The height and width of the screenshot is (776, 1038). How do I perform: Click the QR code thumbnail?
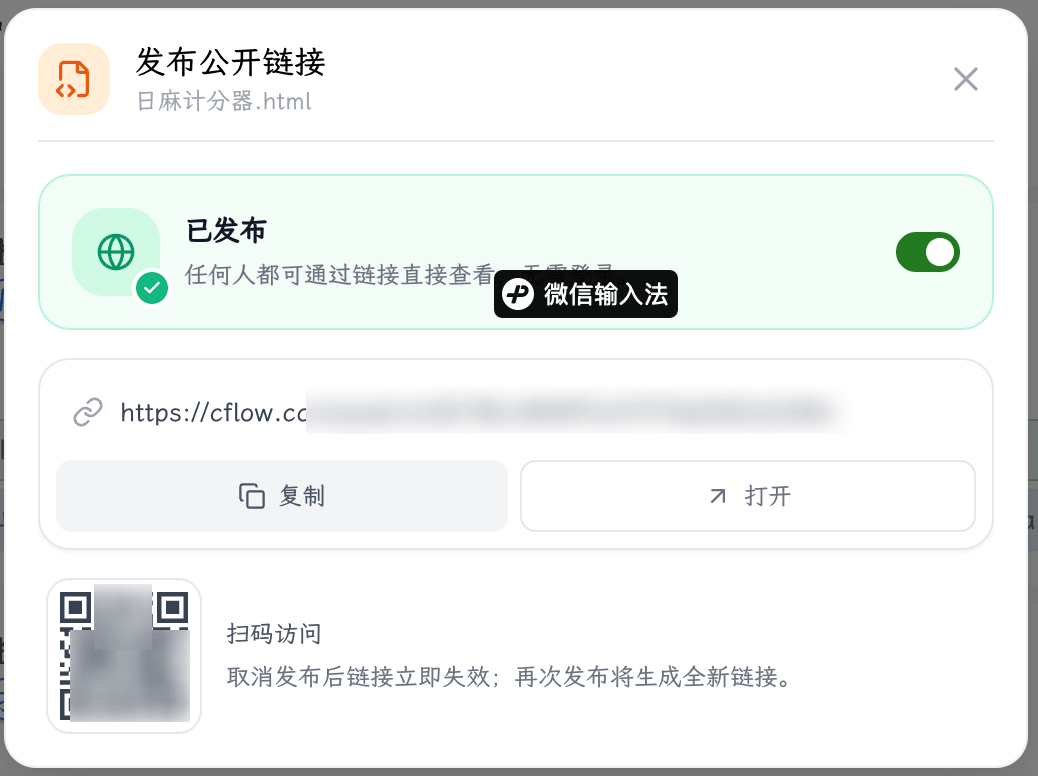[x=124, y=655]
